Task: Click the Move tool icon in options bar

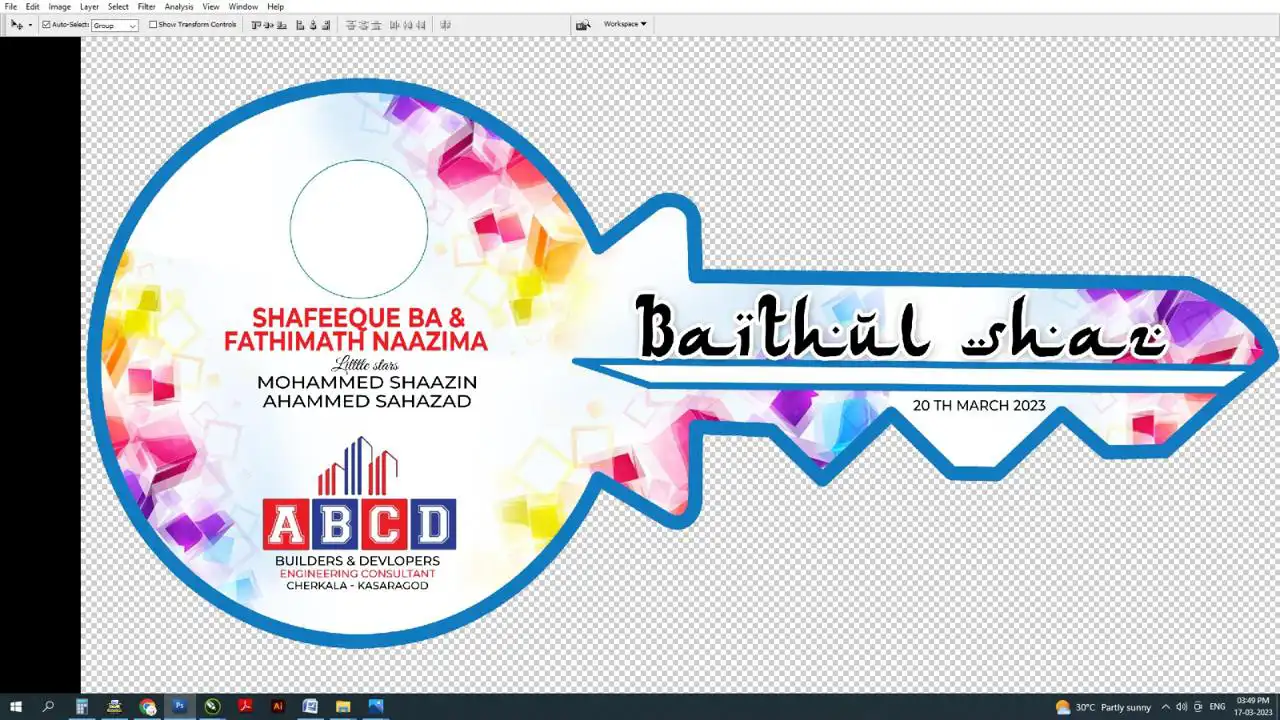Action: click(x=16, y=25)
